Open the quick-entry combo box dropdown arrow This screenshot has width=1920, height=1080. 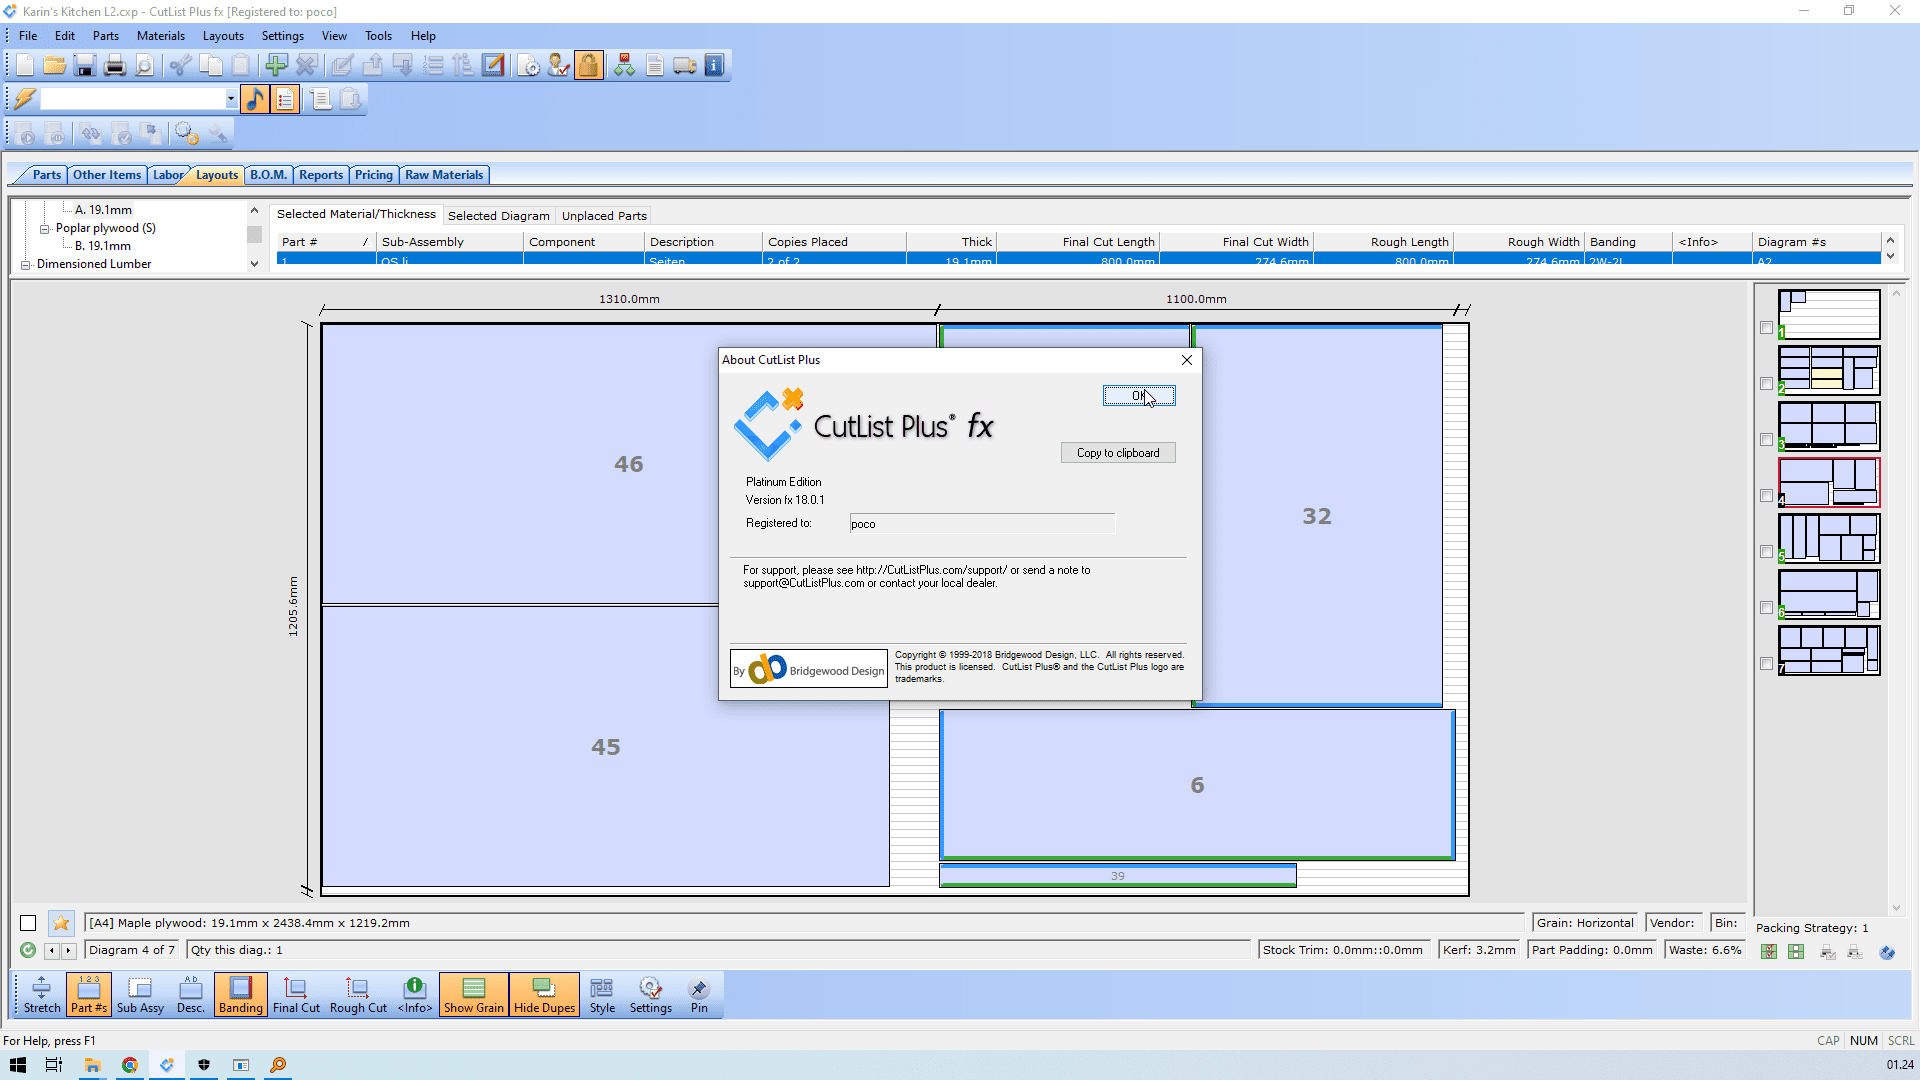click(231, 99)
